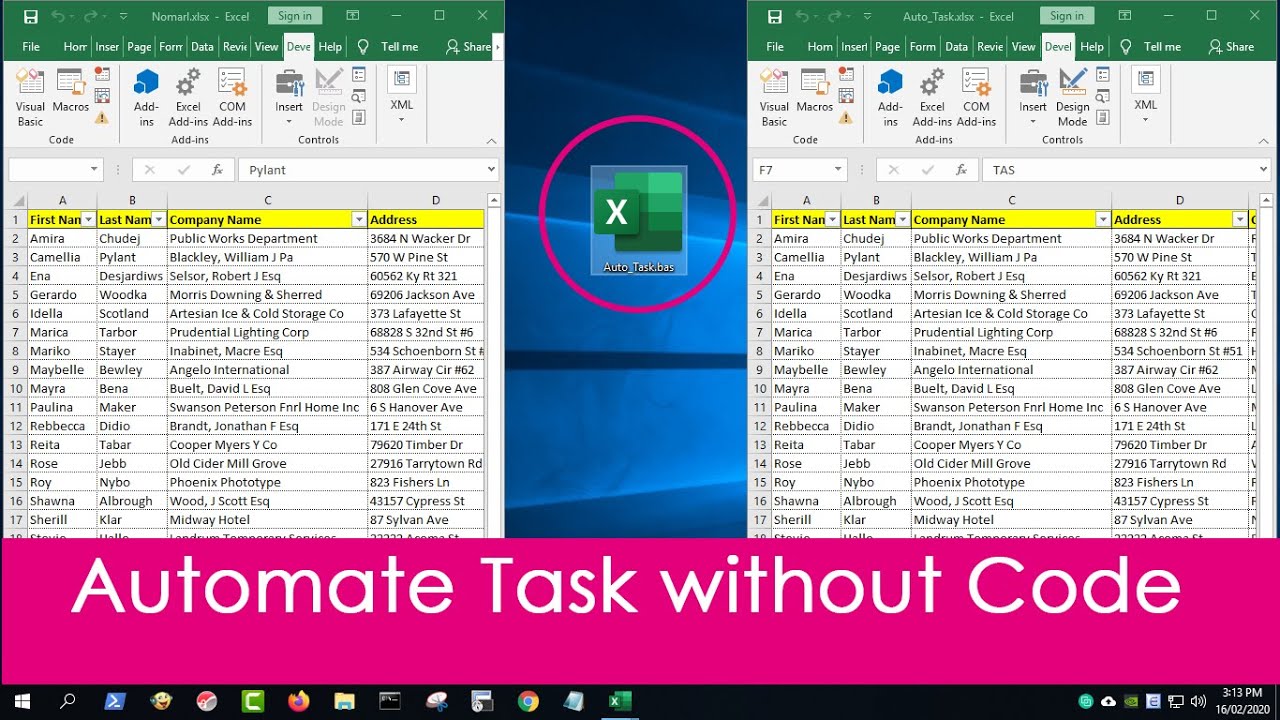Open Visual Basic editor in Auto_Task.xlsx window
Viewport: 1280px width, 720px height.
(775, 98)
